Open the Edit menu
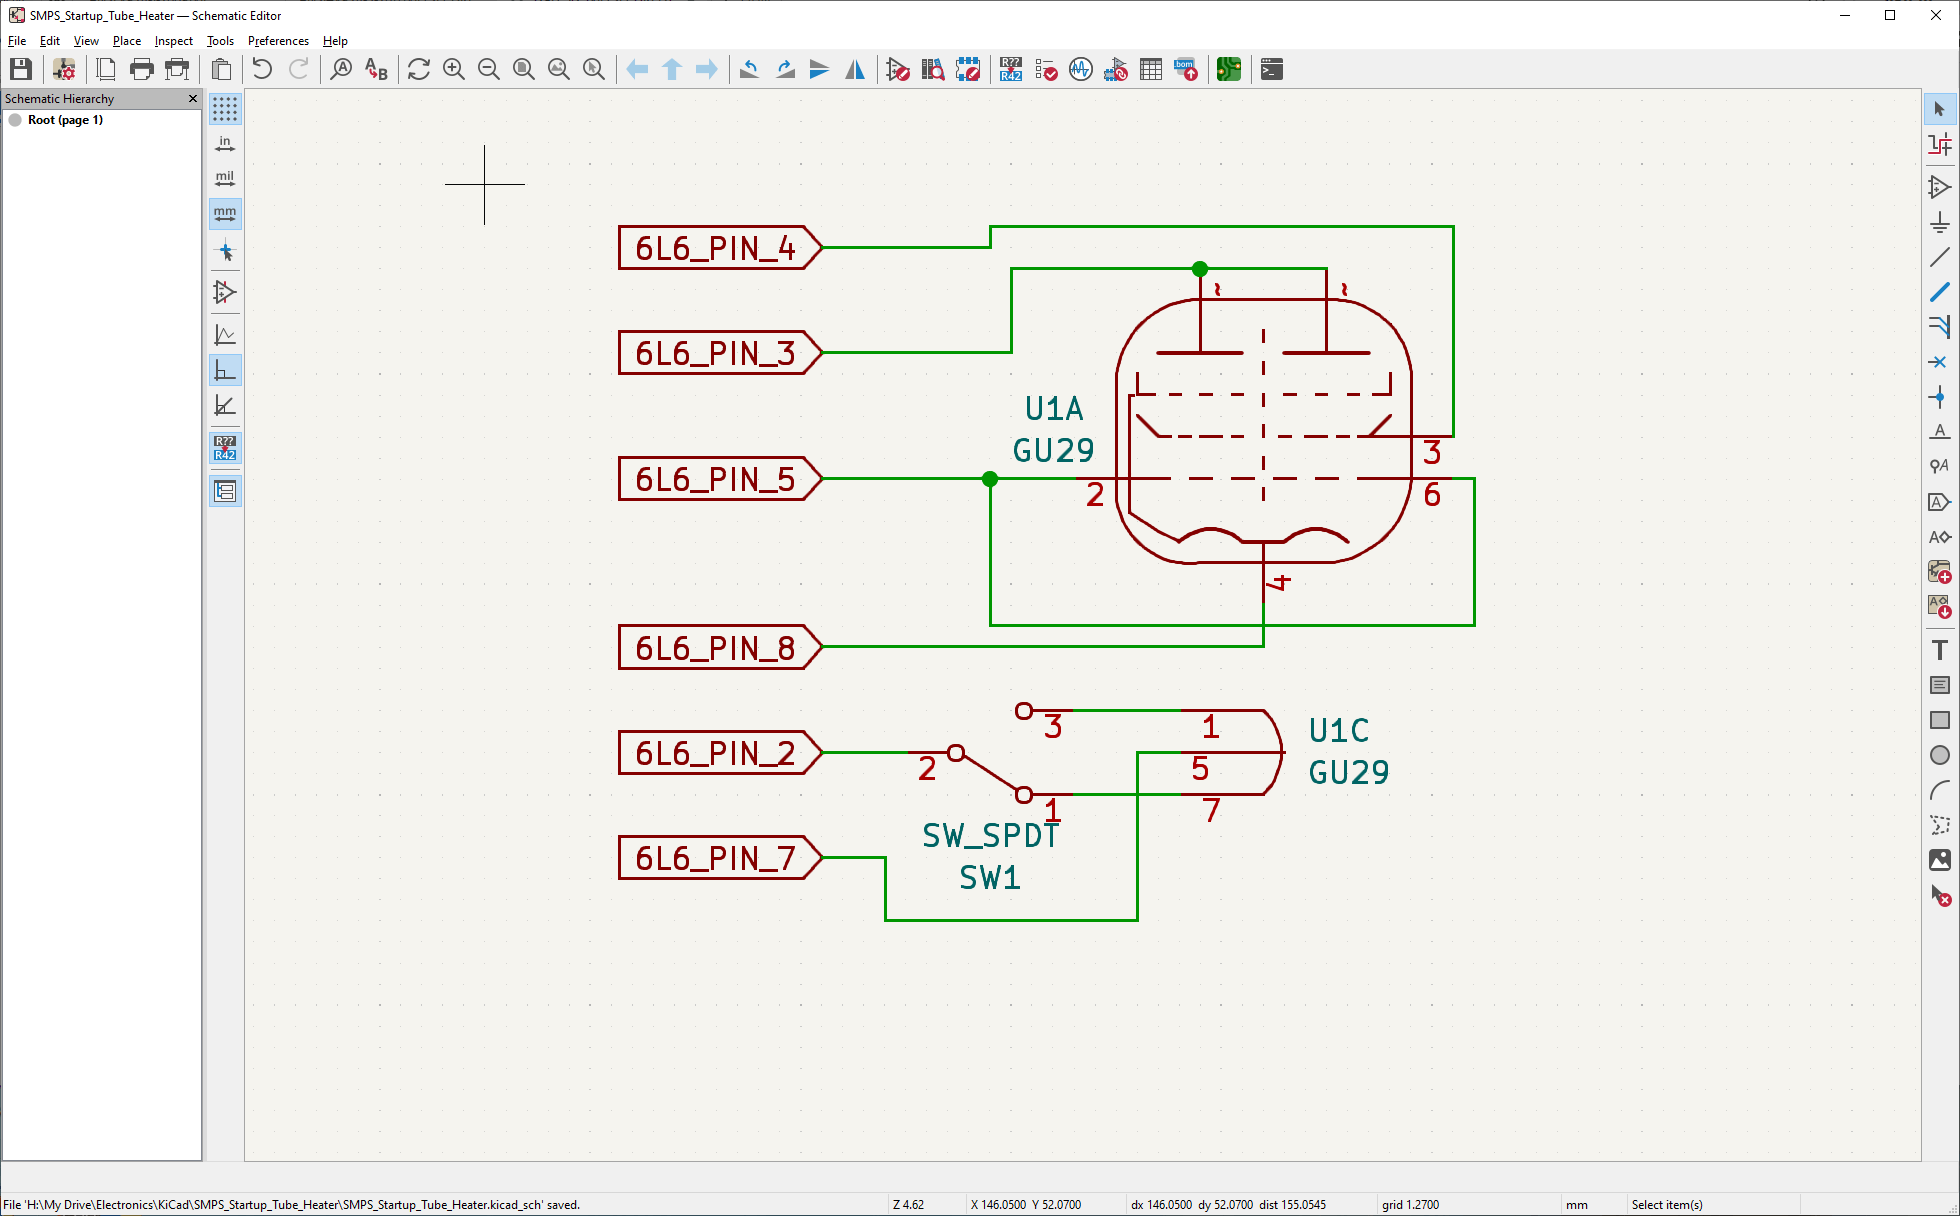 (50, 41)
